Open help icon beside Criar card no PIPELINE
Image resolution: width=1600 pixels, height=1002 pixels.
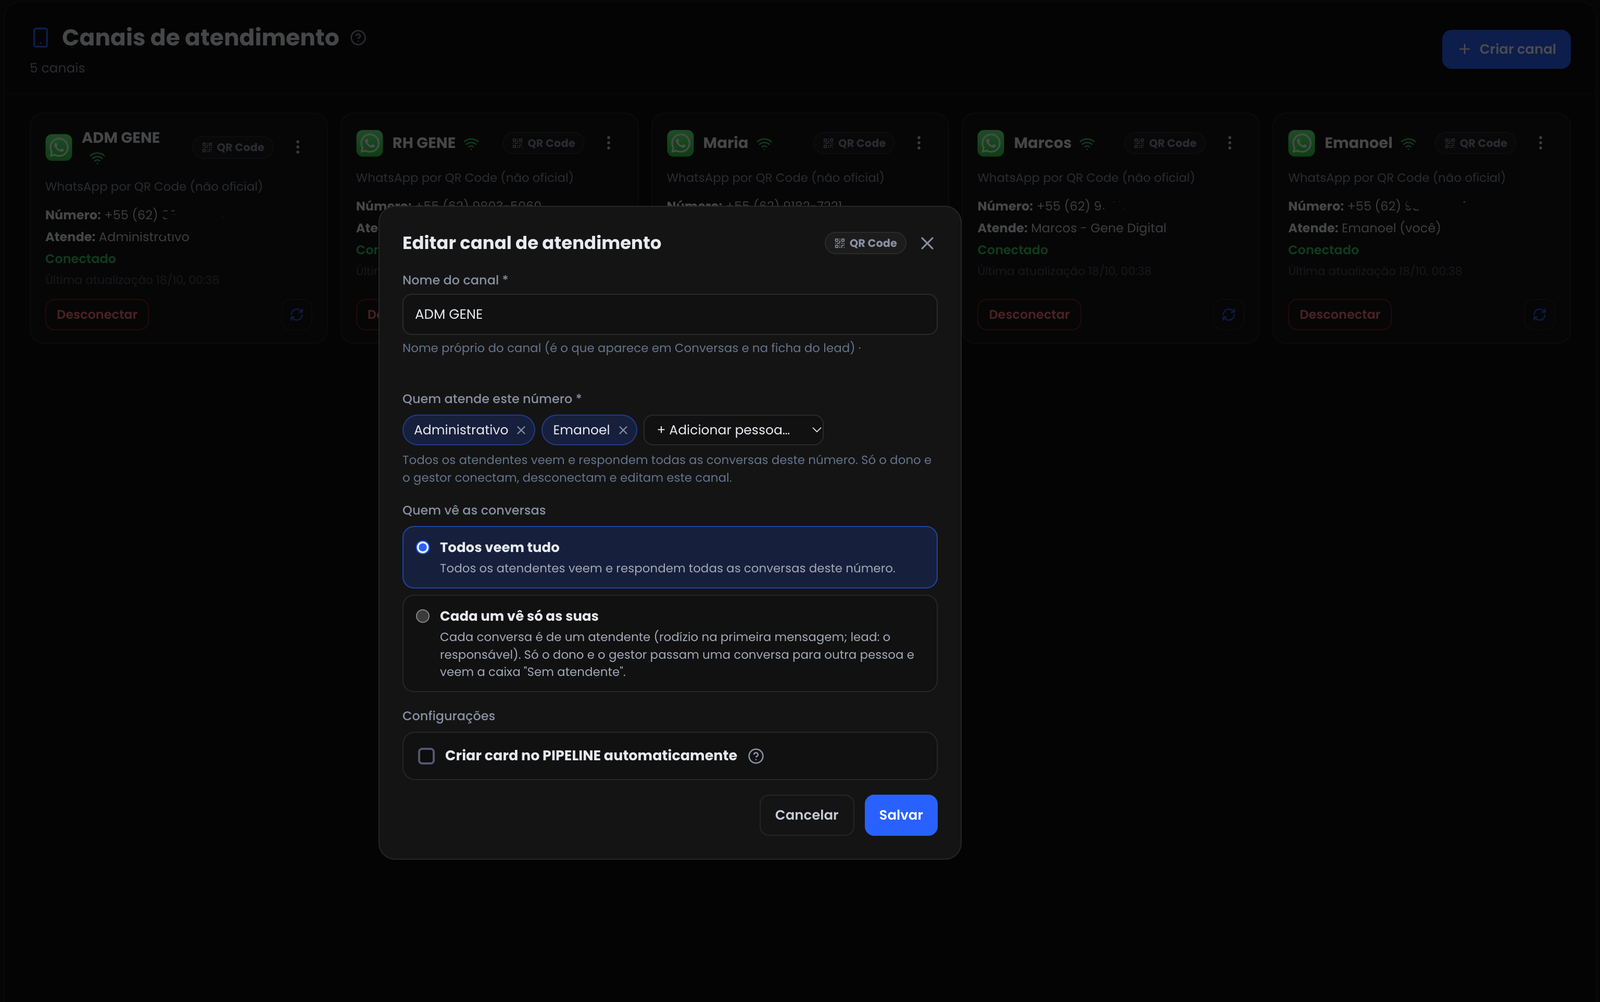click(x=756, y=756)
